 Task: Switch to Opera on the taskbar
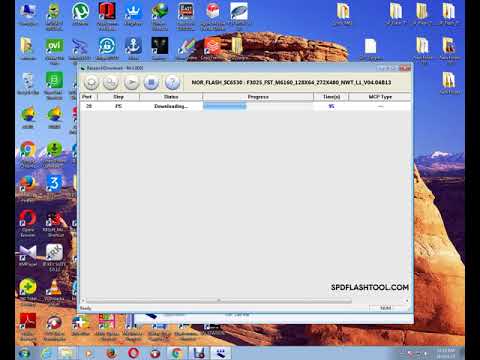tap(133, 353)
